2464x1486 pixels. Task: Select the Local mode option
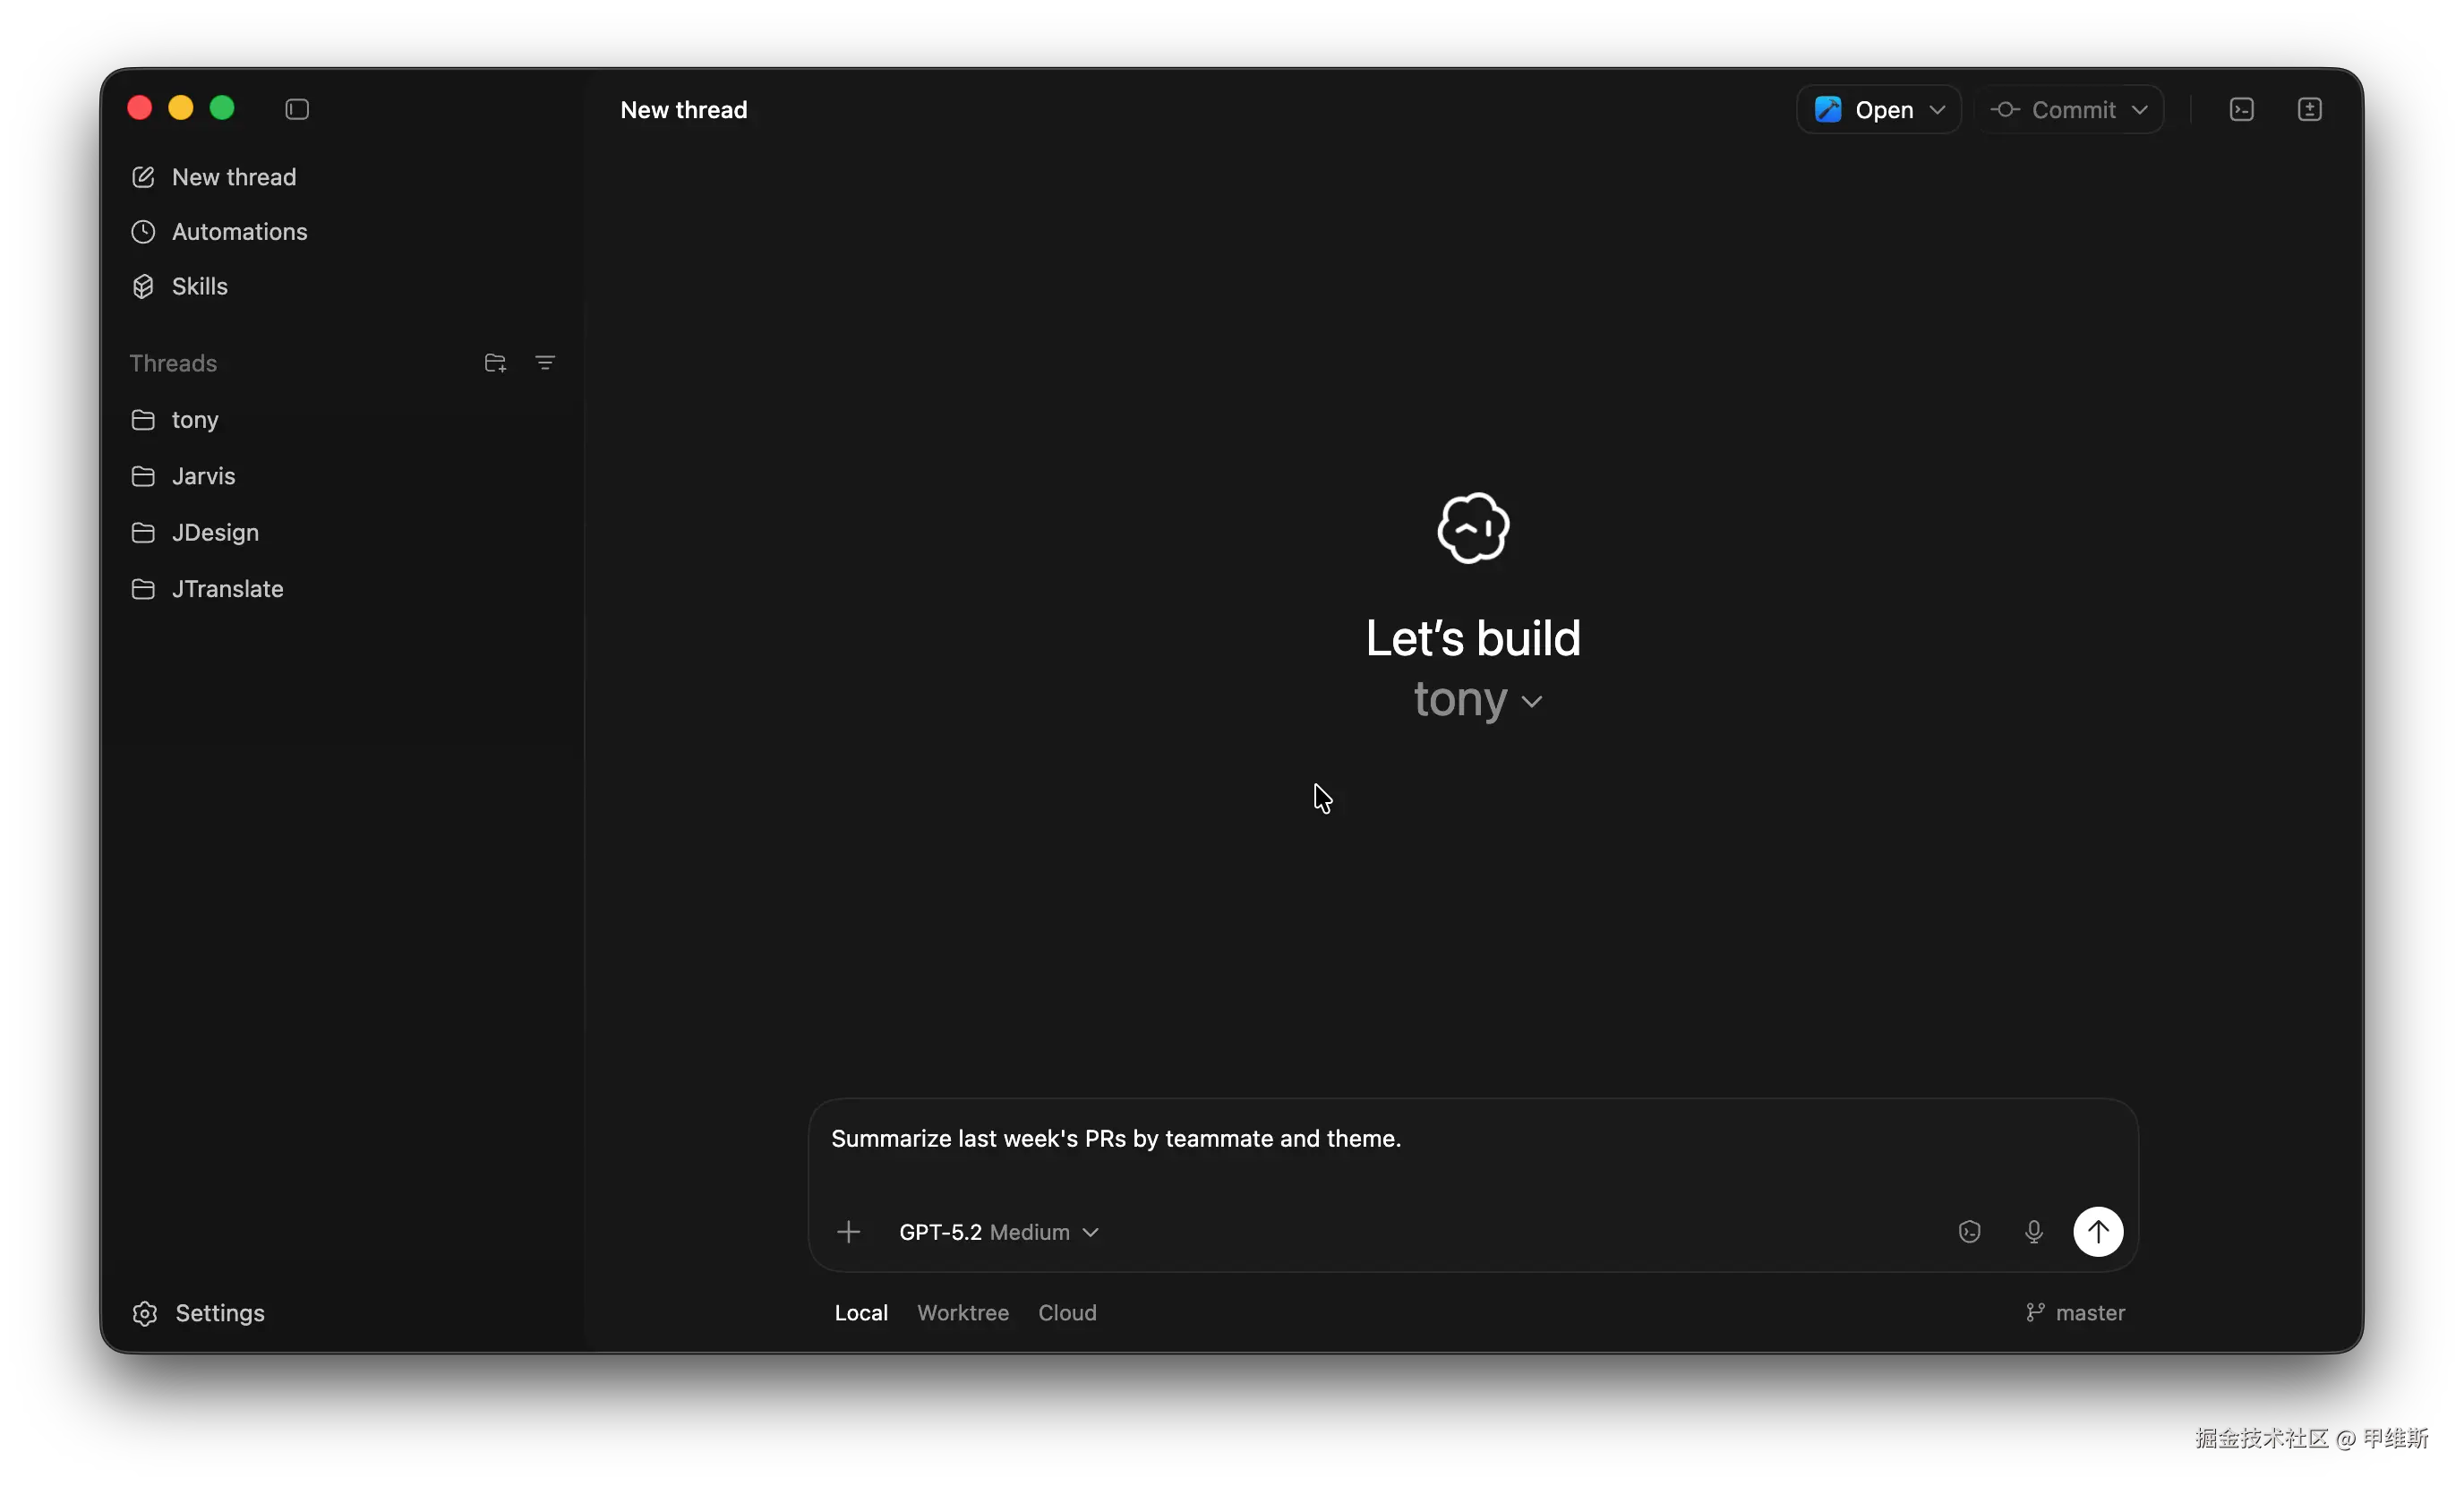[861, 1312]
